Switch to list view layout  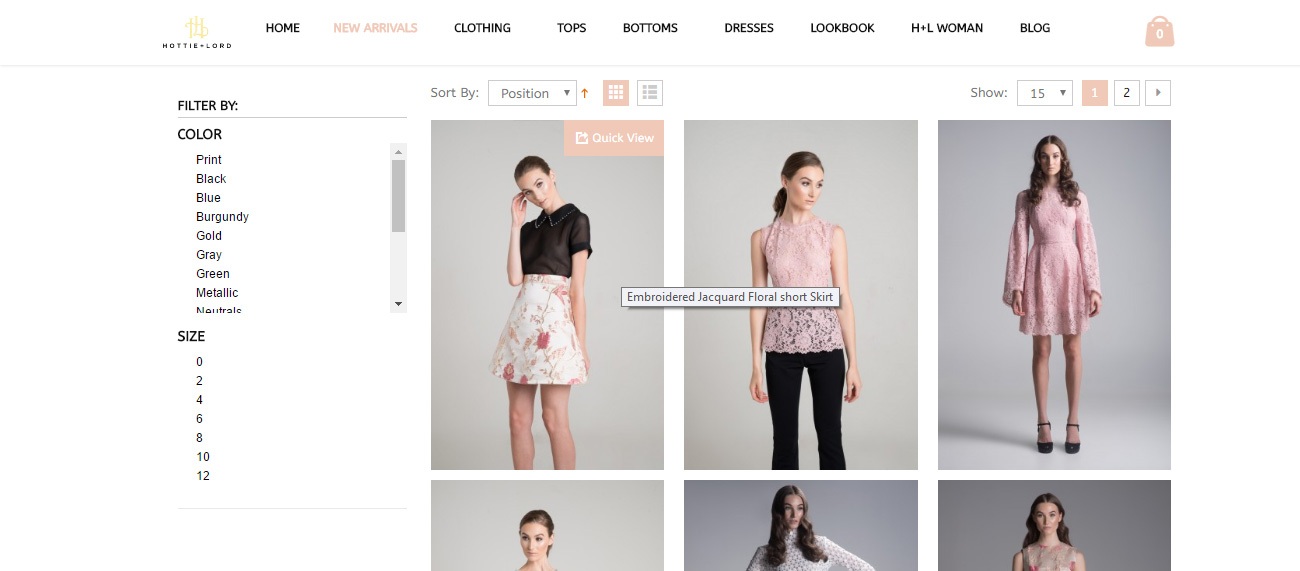650,93
